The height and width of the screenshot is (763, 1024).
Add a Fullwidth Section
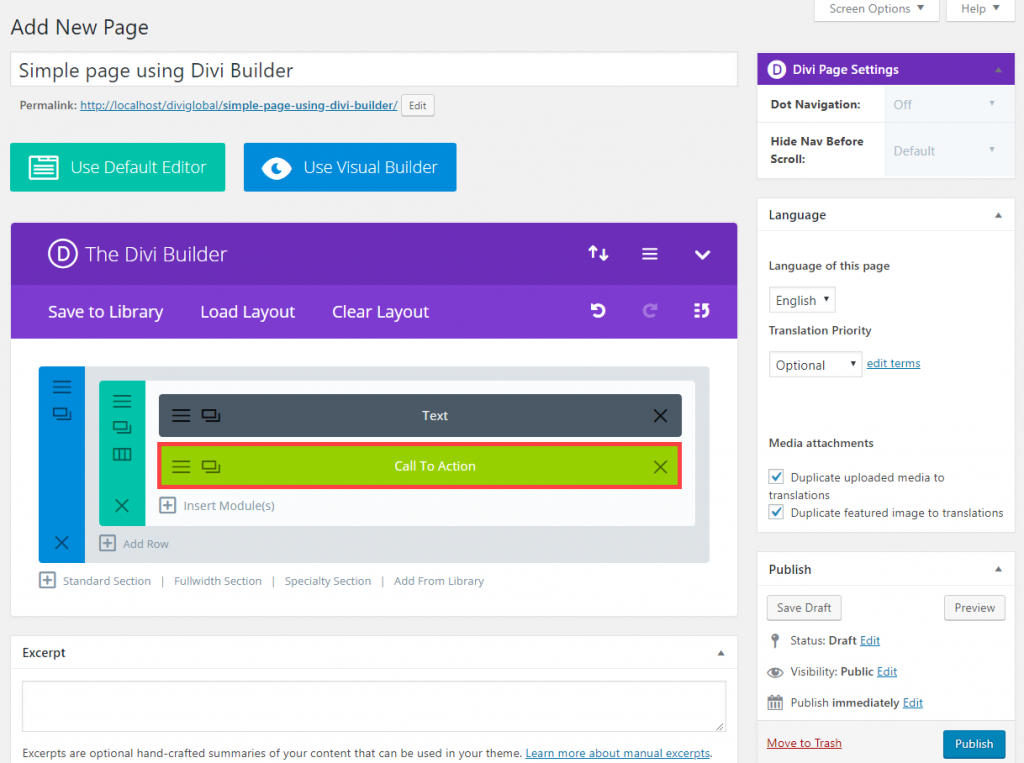point(217,581)
